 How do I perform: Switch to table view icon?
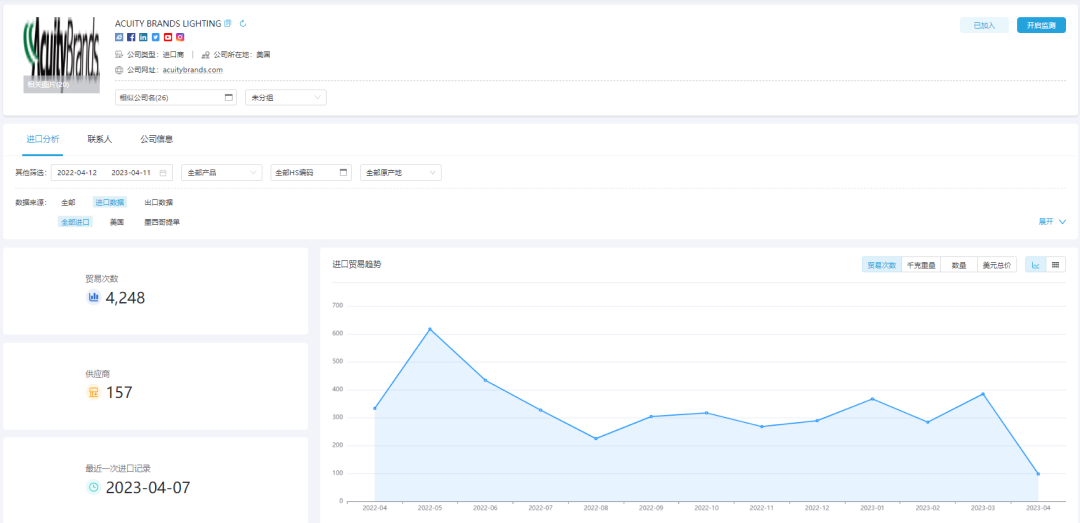coord(1055,265)
